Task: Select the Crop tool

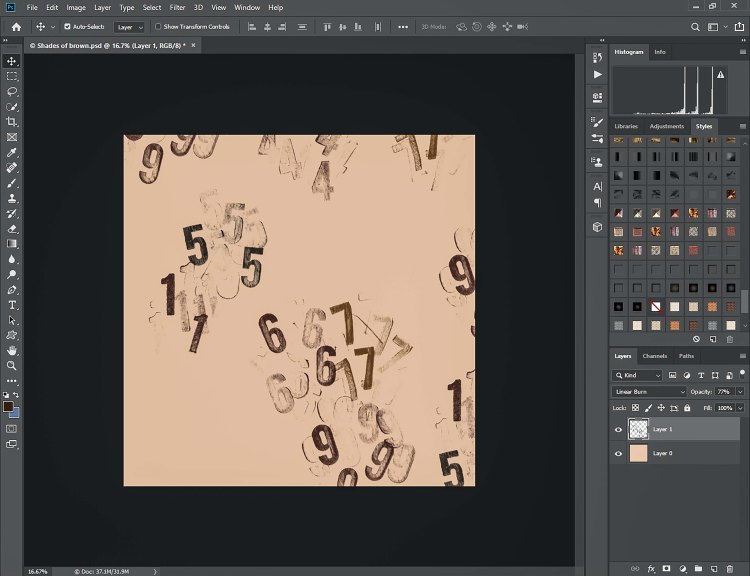Action: tap(12, 122)
